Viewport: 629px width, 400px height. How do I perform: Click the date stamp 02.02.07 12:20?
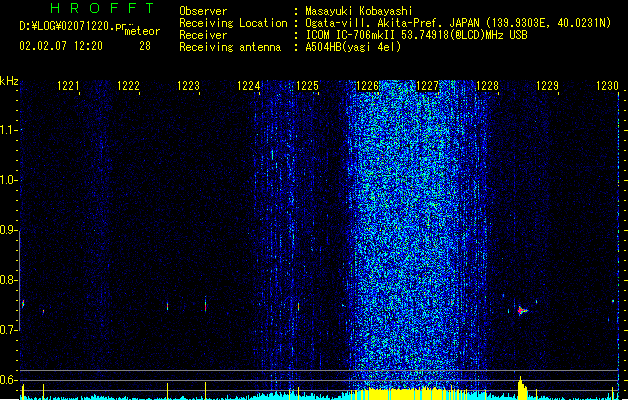61,46
